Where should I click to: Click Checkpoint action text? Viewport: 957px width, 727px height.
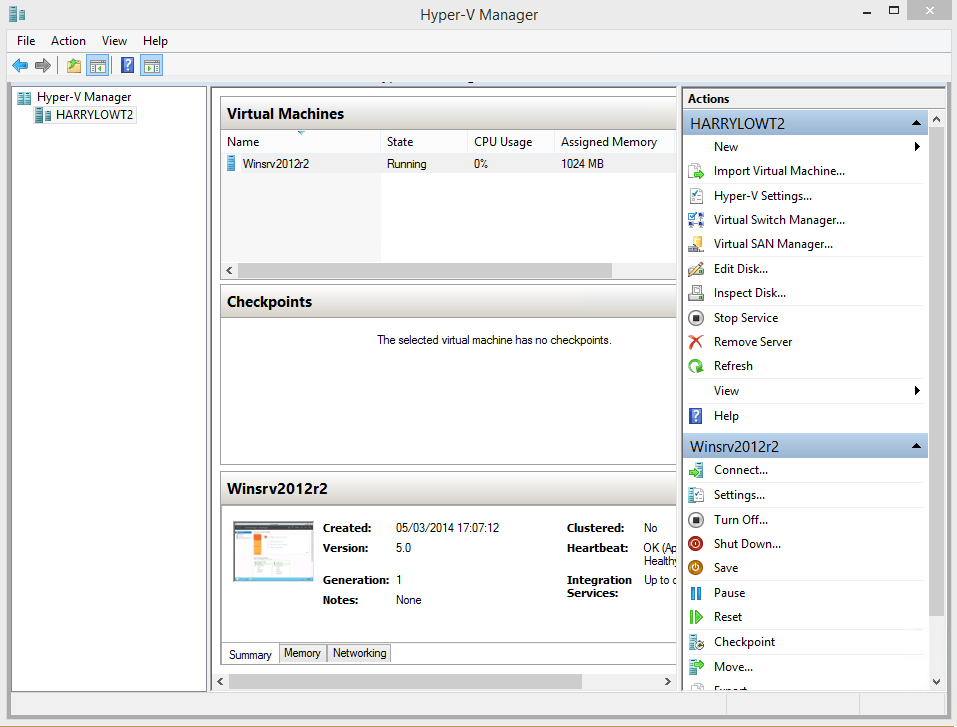click(745, 642)
